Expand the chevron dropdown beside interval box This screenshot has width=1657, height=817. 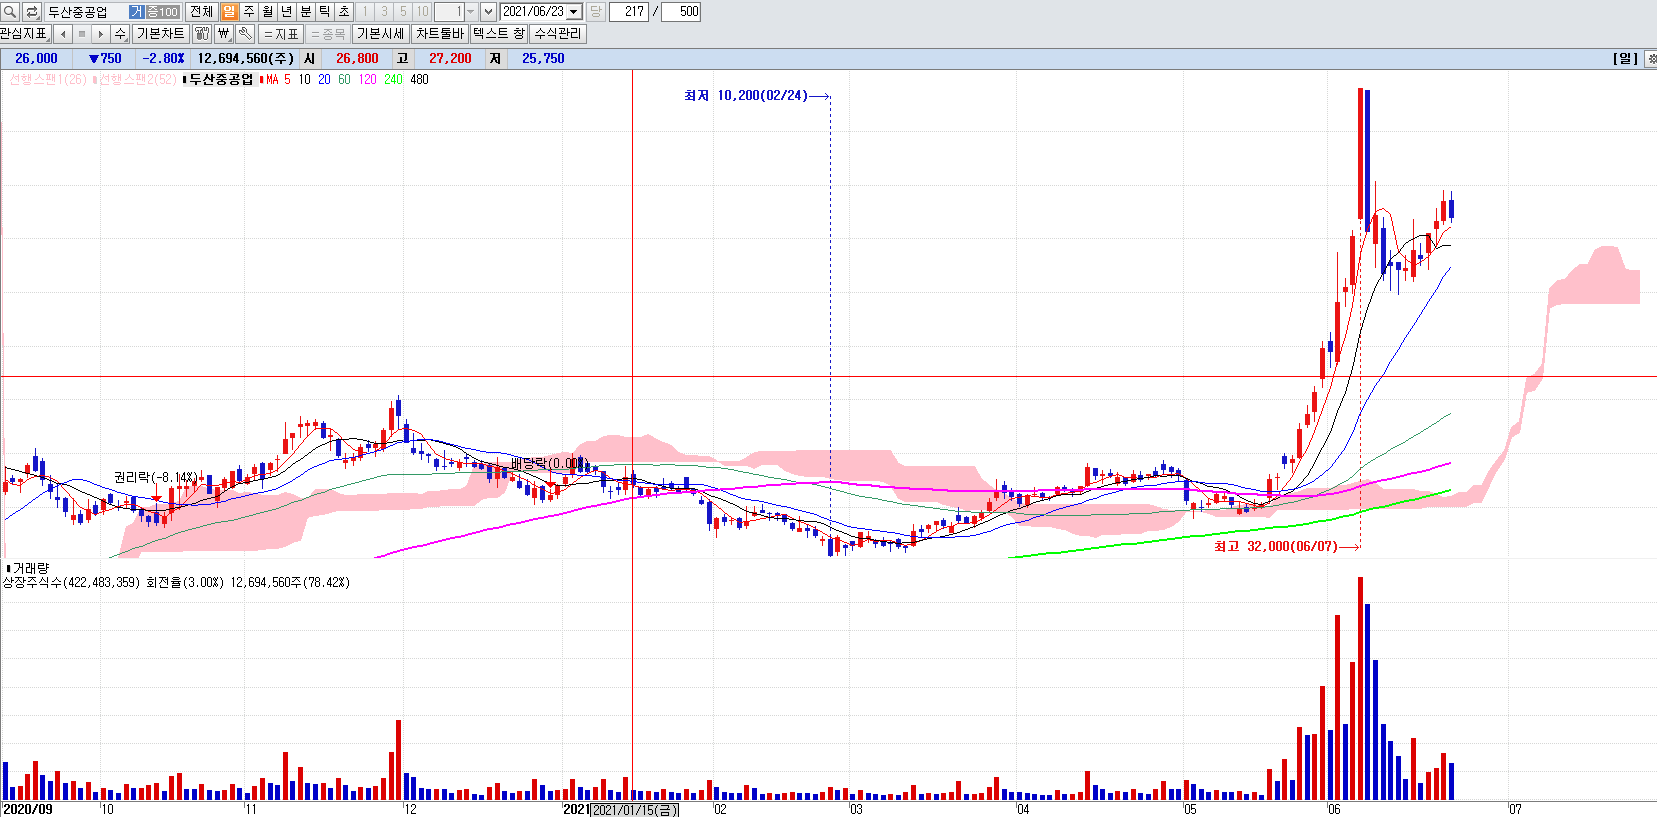tap(489, 12)
